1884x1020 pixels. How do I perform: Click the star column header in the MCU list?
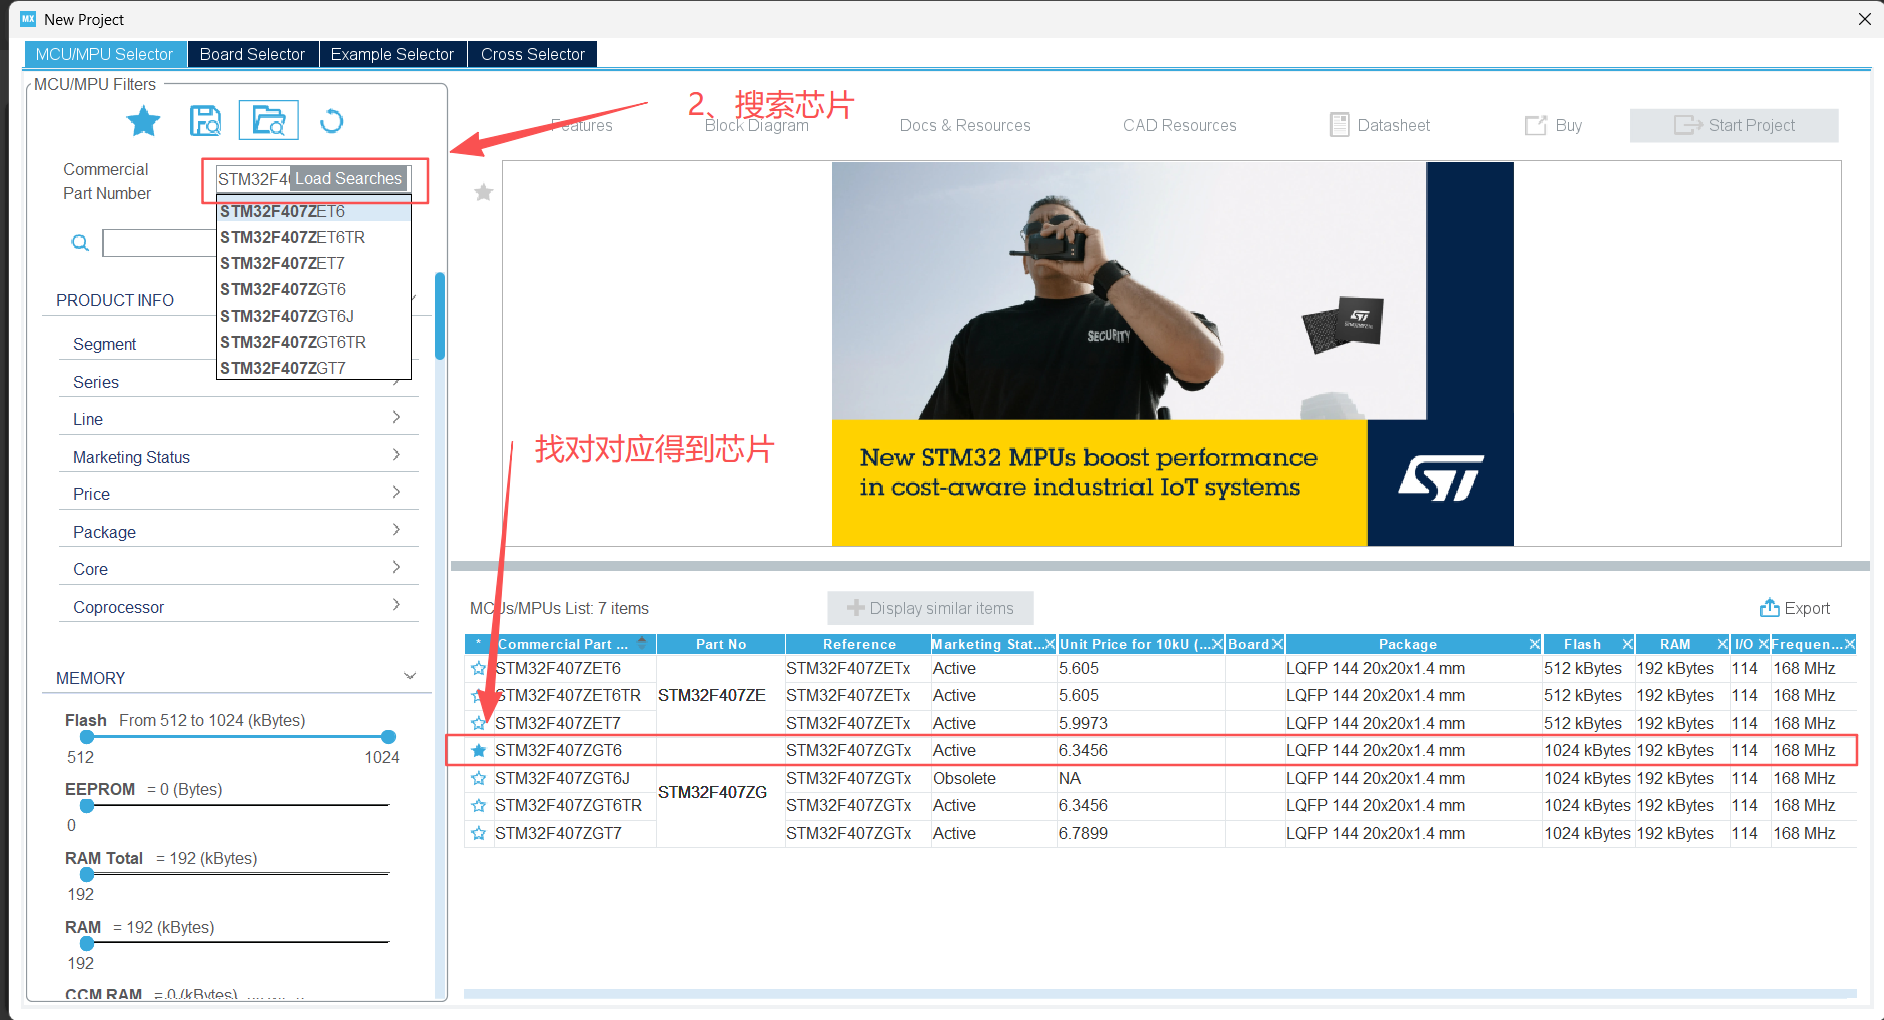479,644
